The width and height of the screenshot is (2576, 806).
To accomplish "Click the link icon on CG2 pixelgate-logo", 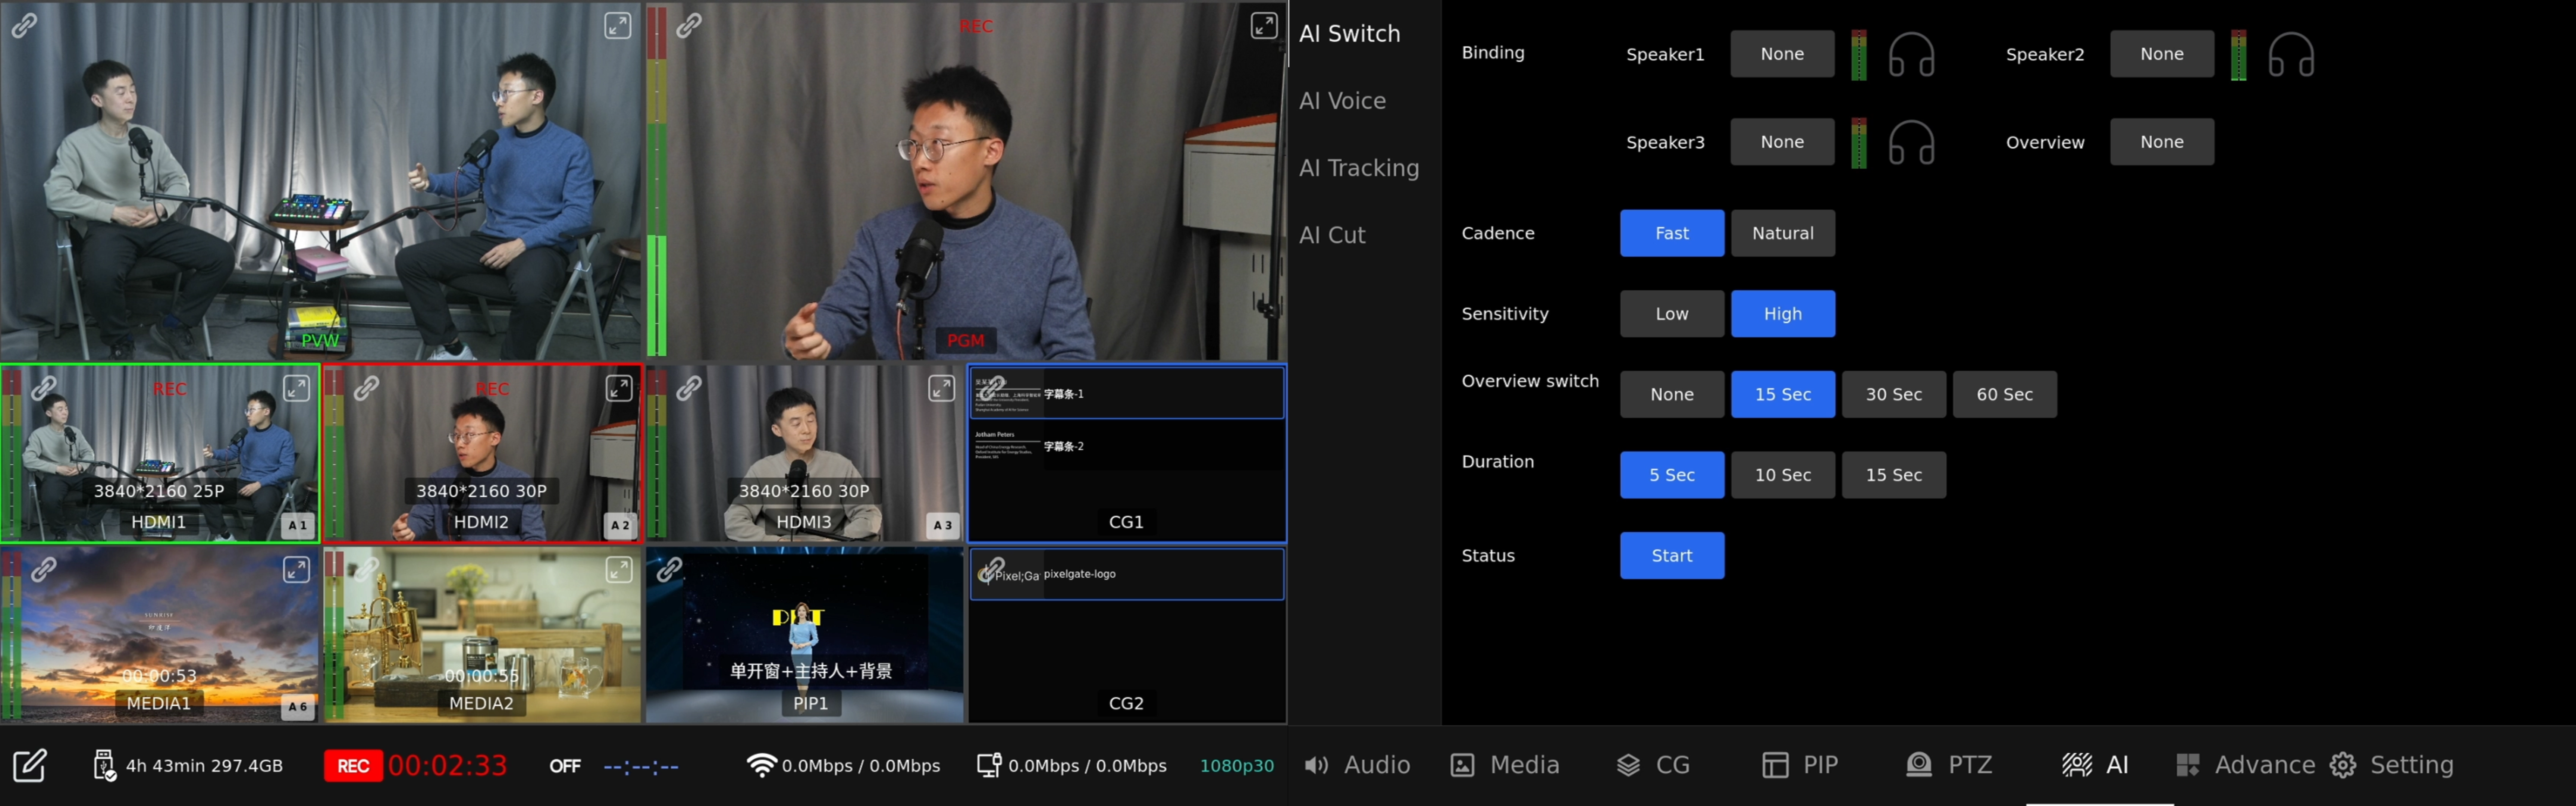I will (x=991, y=570).
